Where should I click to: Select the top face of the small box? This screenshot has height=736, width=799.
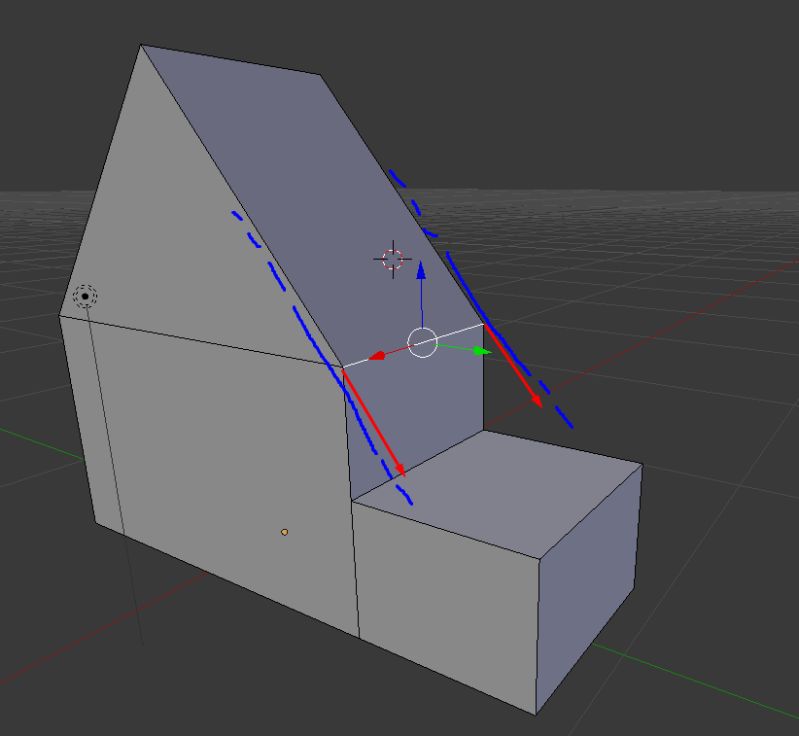pos(497,493)
